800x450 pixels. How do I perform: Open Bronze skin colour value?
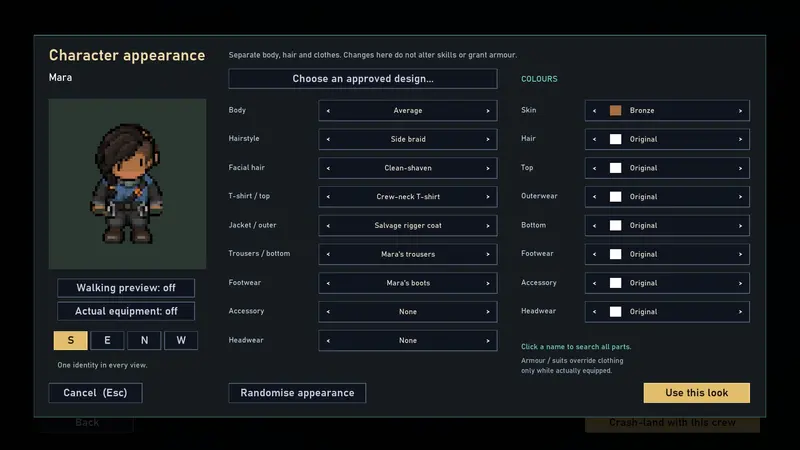tap(642, 111)
